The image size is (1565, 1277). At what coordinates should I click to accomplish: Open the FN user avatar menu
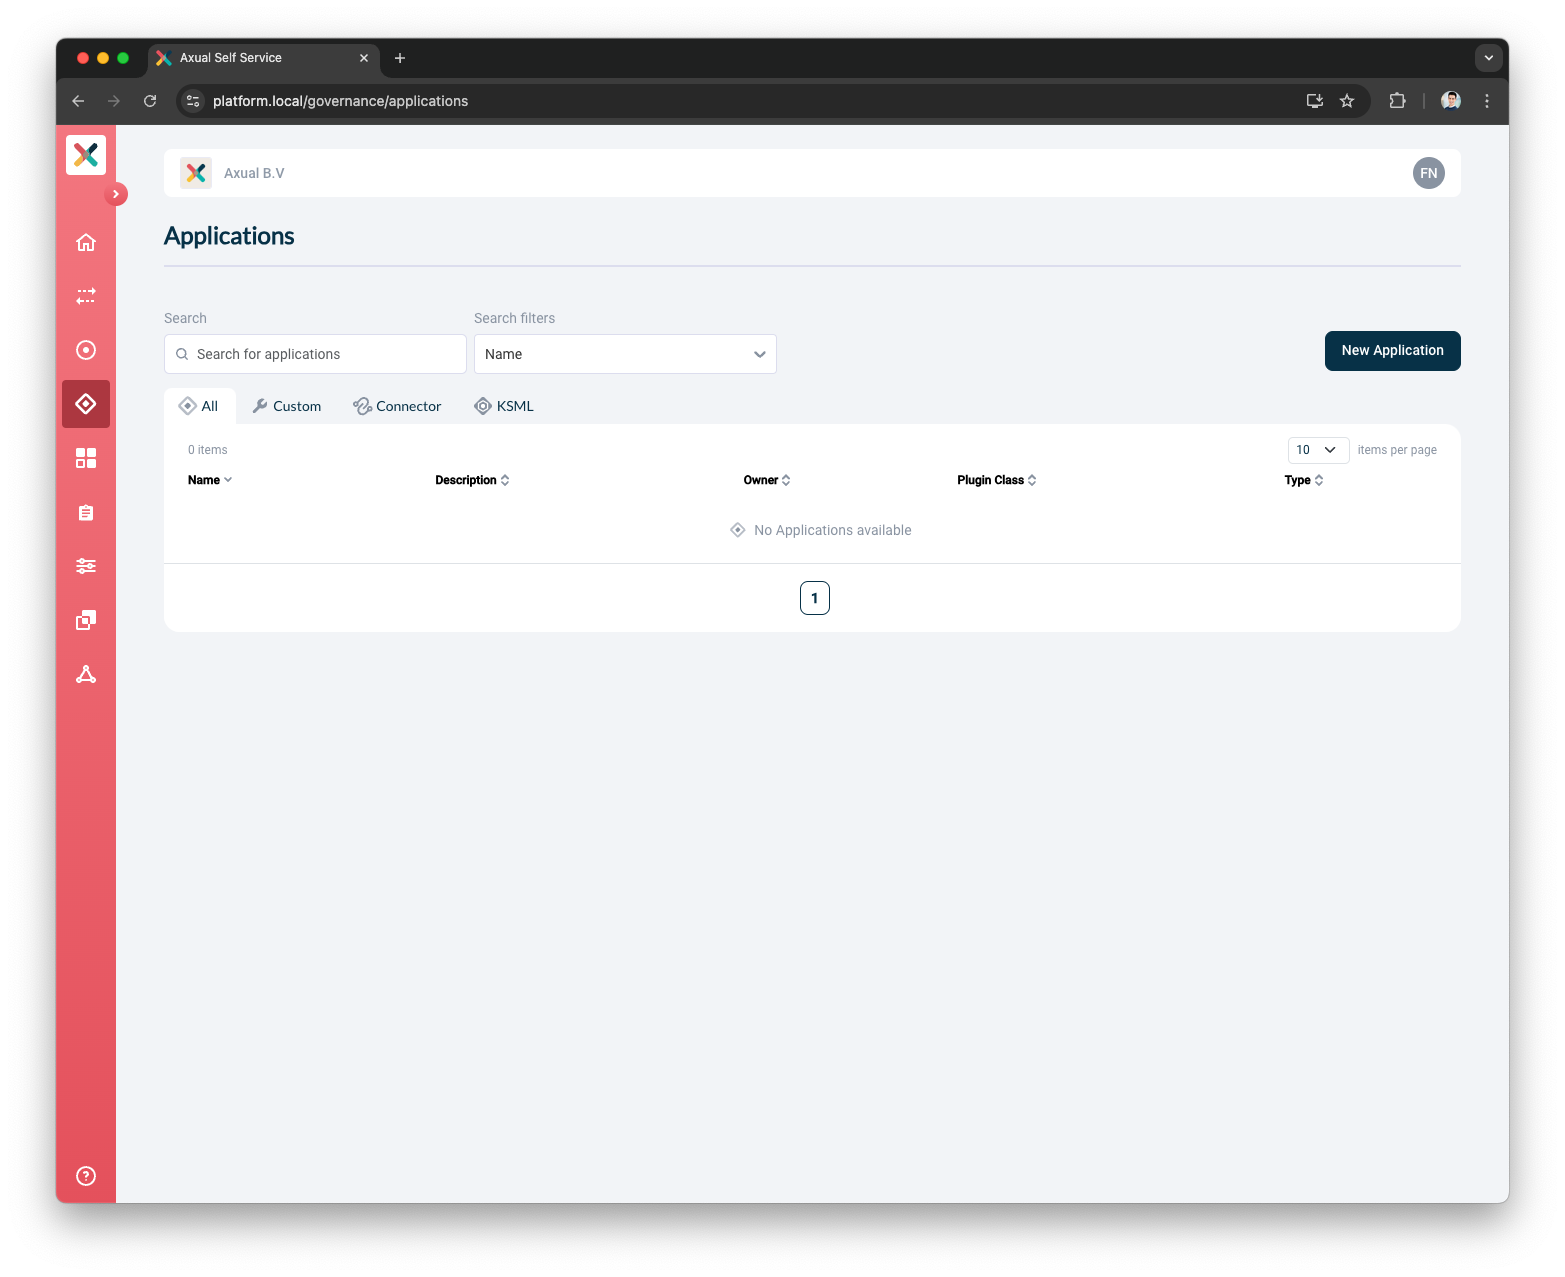(x=1428, y=173)
